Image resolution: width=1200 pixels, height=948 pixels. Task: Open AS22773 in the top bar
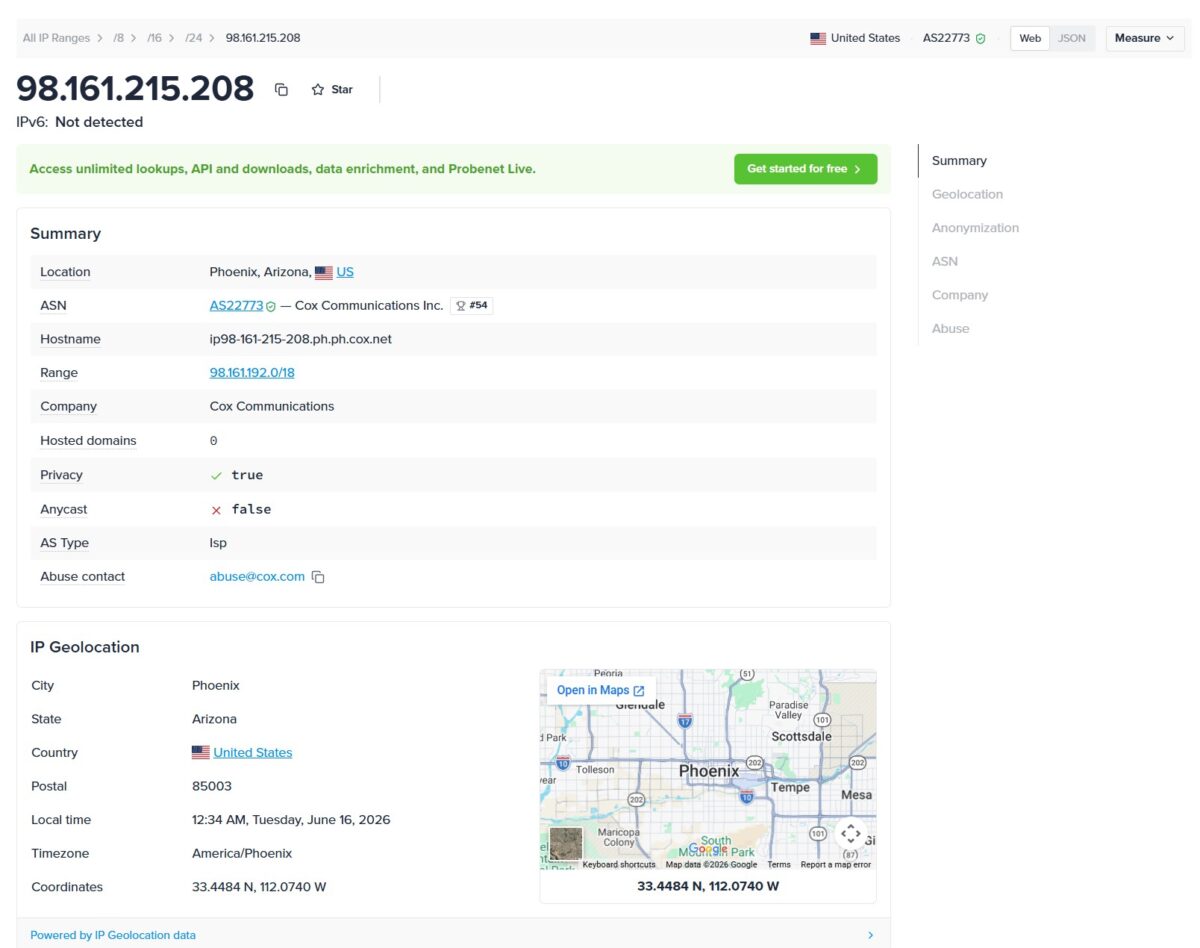tap(946, 38)
